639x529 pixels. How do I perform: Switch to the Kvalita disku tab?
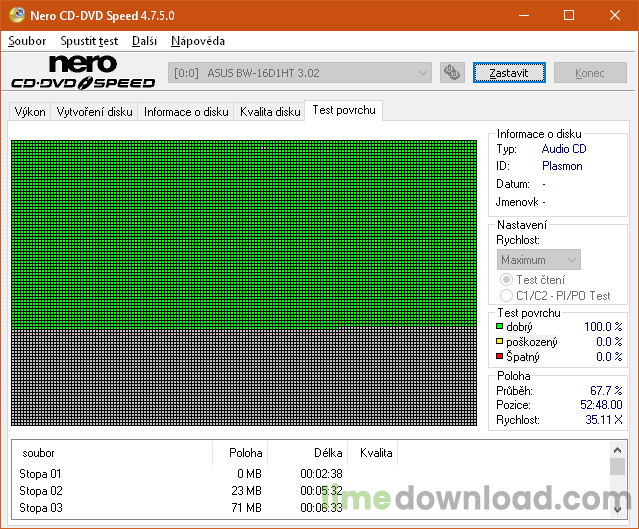click(270, 112)
